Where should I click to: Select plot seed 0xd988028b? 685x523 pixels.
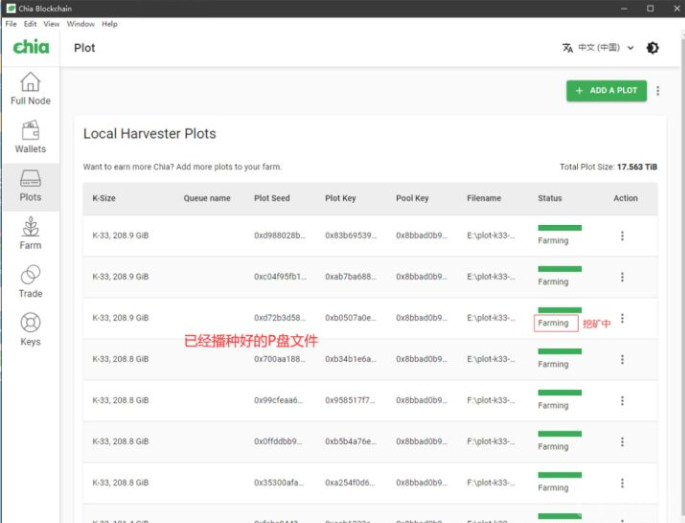point(280,236)
